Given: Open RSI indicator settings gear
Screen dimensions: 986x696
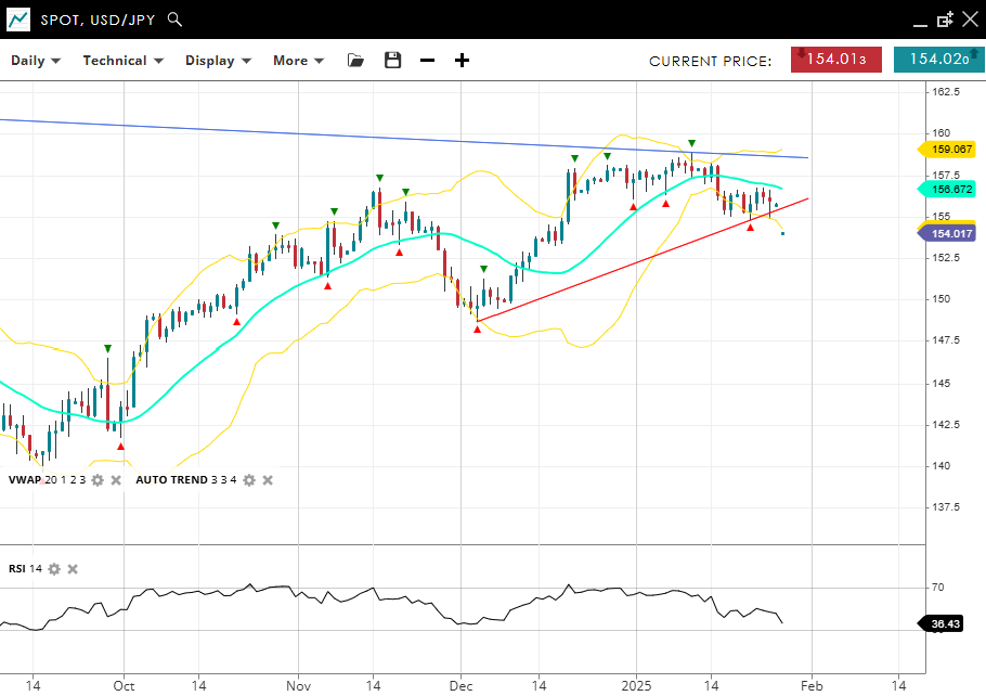Looking at the screenshot, I should 54,569.
